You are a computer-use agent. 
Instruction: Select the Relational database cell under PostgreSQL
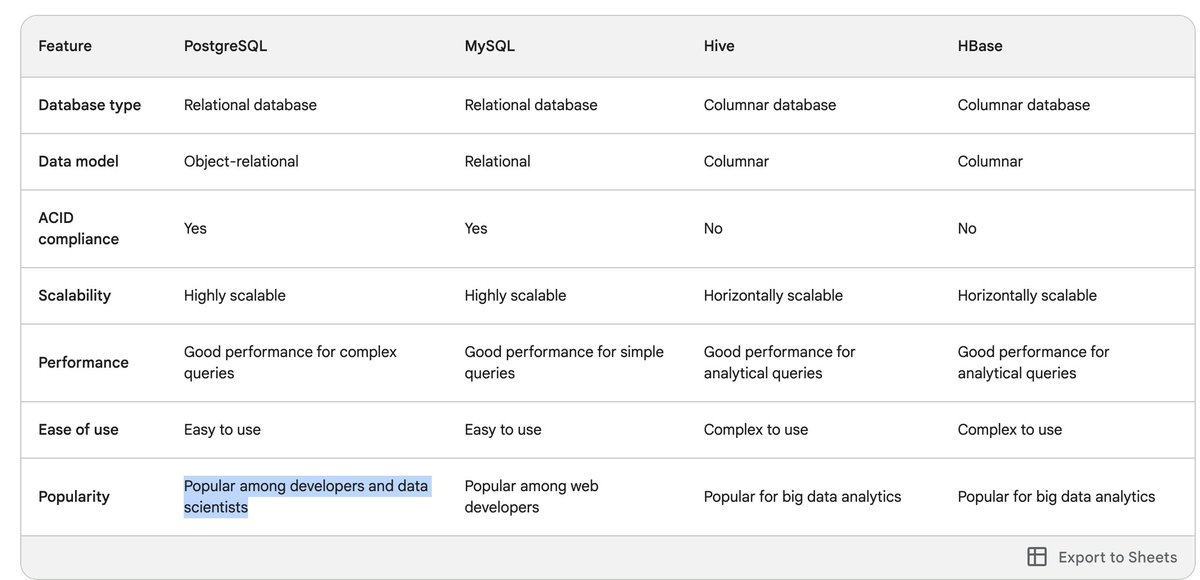(250, 104)
